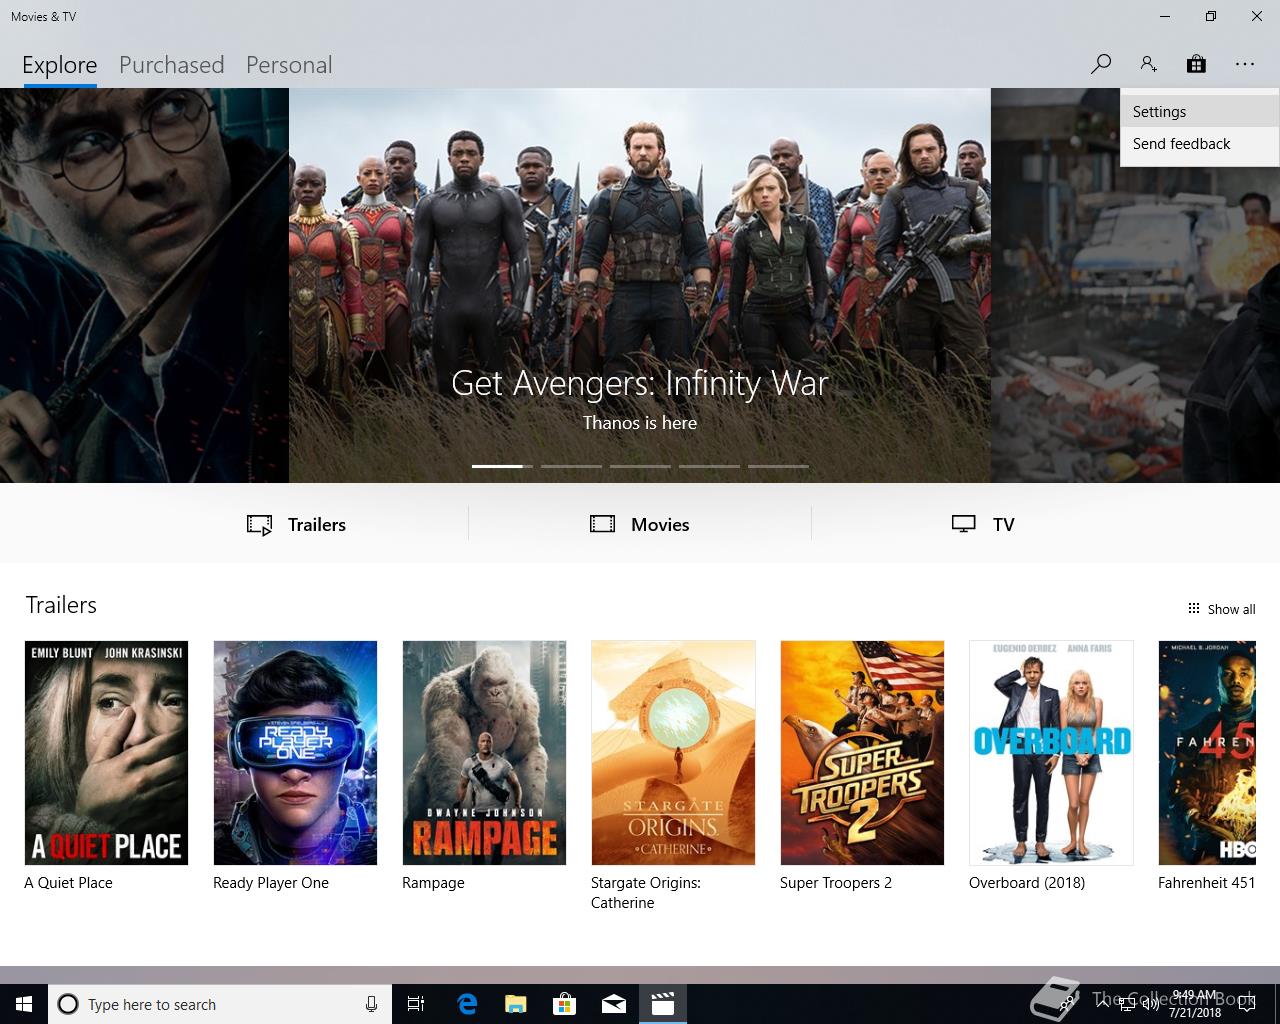Open the Windows Start menu
This screenshot has width=1280, height=1024.
click(24, 1004)
